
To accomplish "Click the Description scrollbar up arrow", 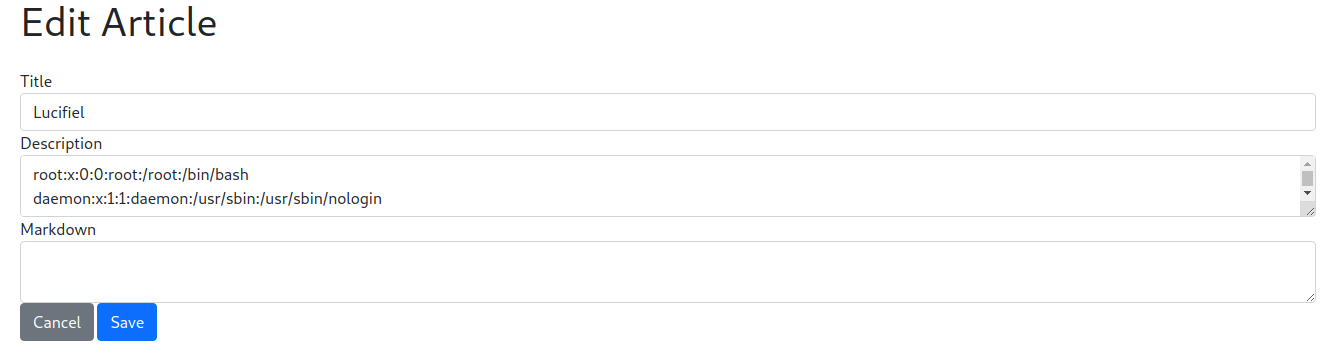I will [1307, 164].
